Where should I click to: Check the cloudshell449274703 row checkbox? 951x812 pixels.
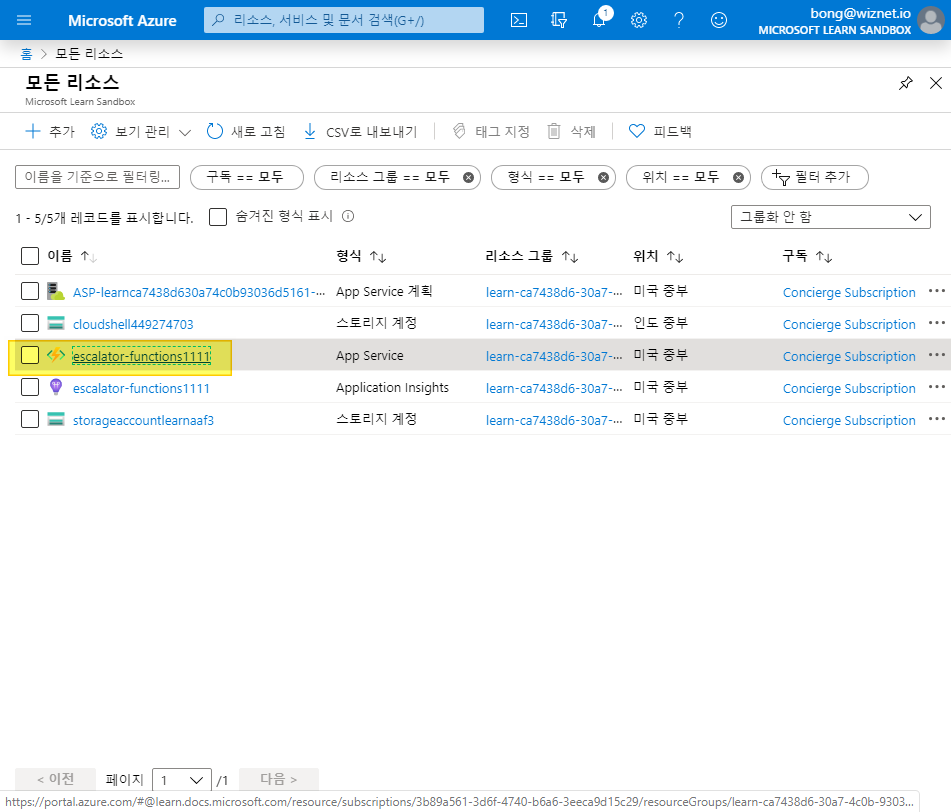click(x=30, y=323)
